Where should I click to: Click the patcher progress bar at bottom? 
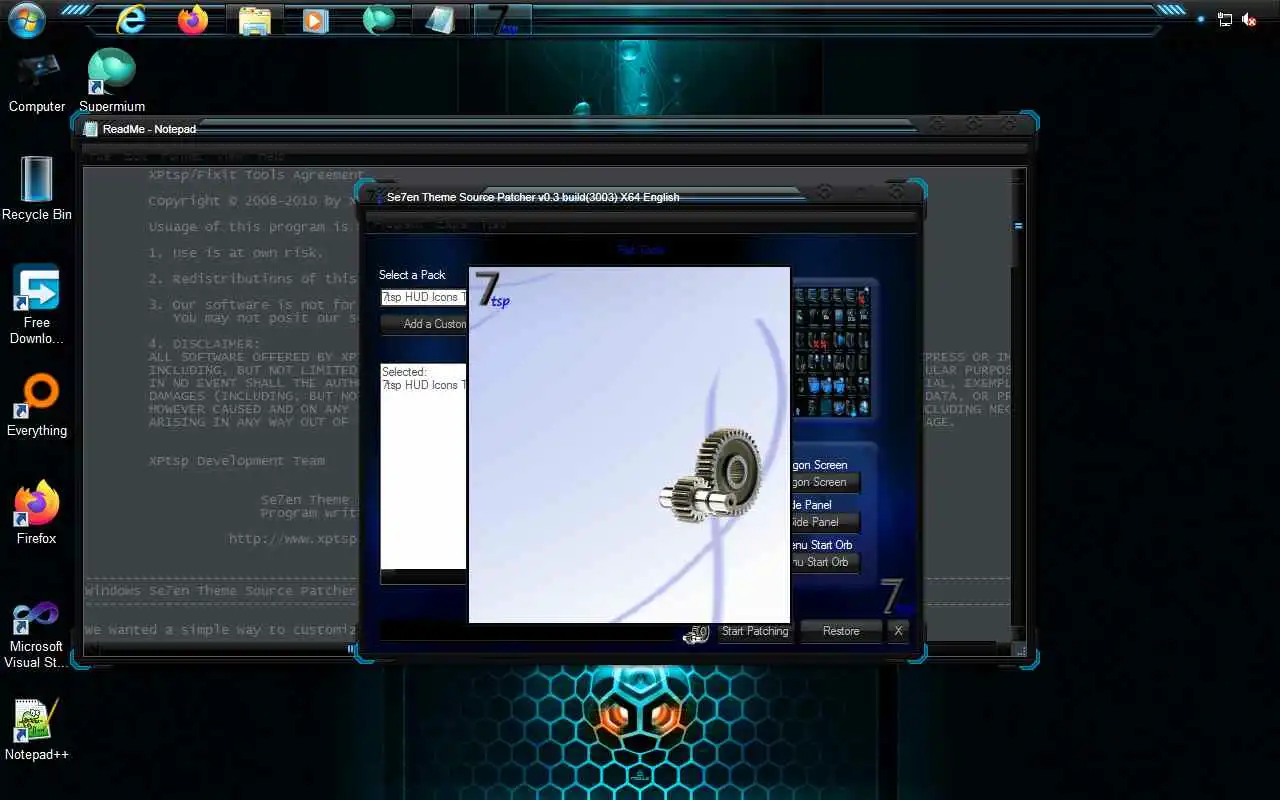point(530,632)
